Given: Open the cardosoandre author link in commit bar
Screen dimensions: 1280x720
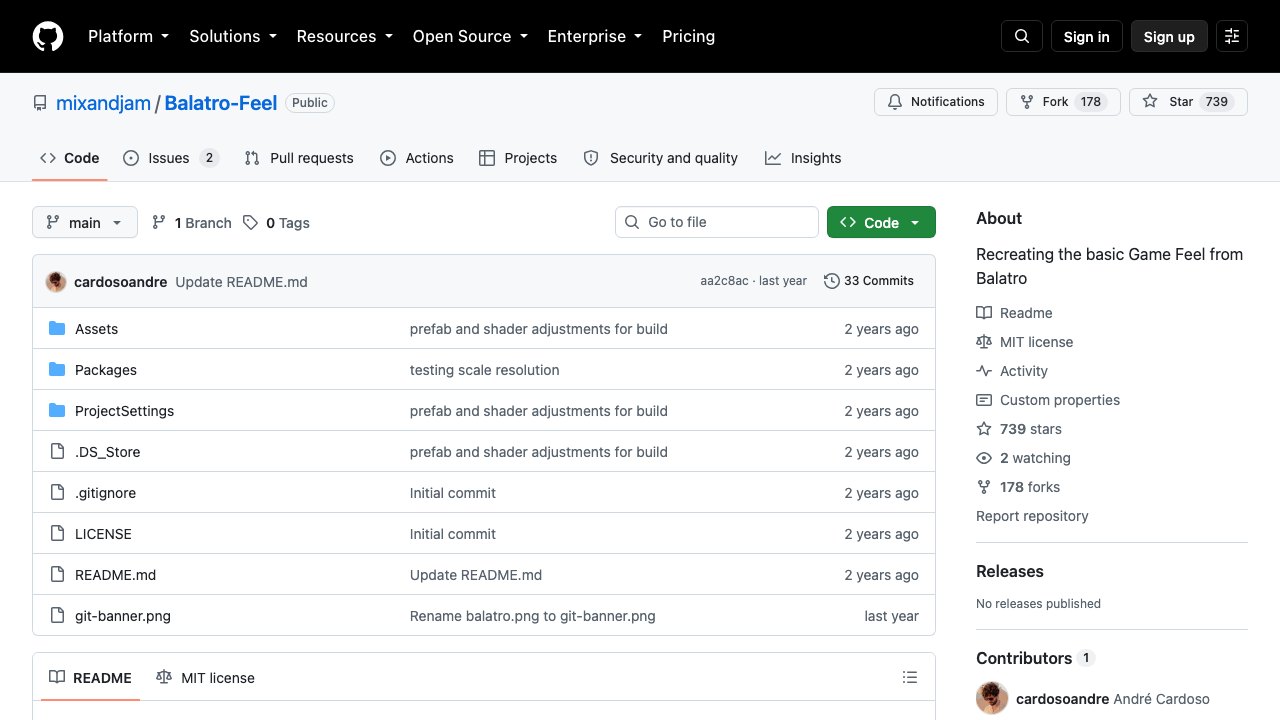Looking at the screenshot, I should pyautogui.click(x=121, y=282).
